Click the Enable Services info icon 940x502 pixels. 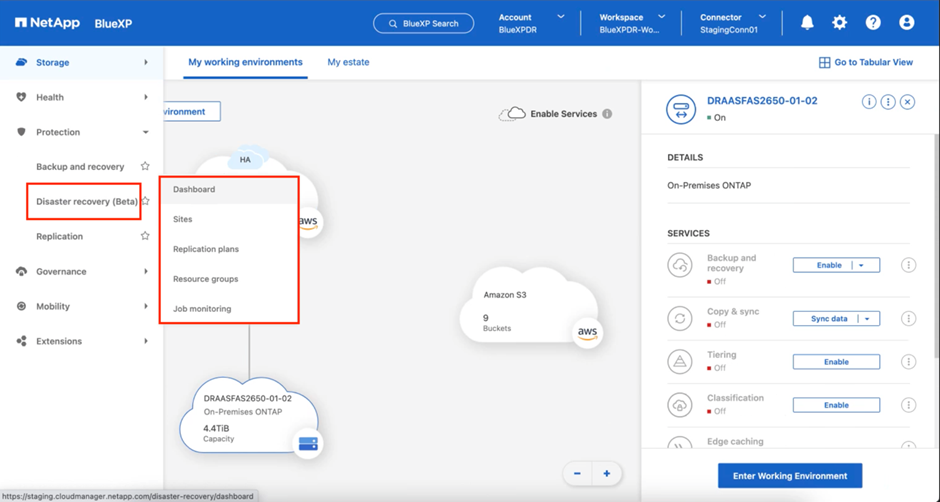tap(607, 114)
